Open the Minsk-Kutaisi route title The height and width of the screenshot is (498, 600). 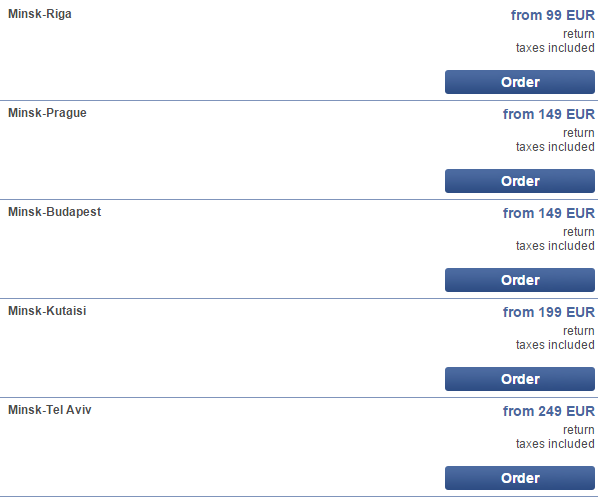[47, 311]
